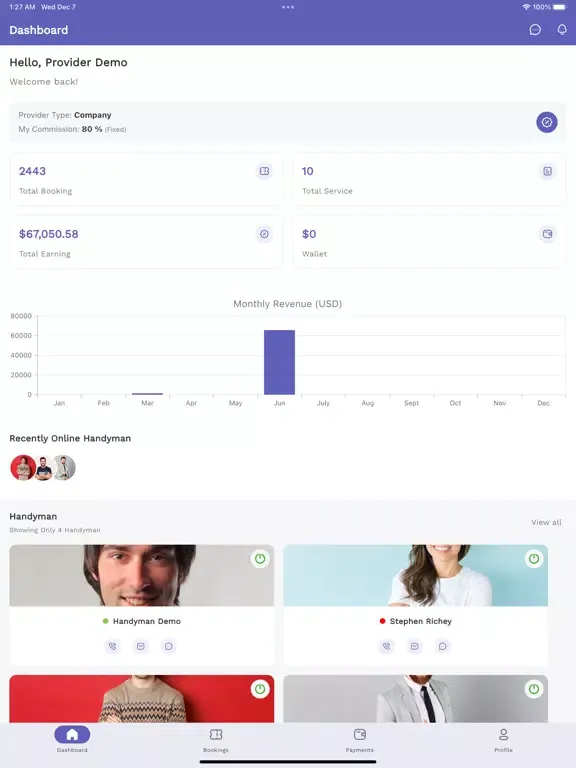Image resolution: width=576 pixels, height=768 pixels.
Task: Open the Profile tab
Action: click(504, 739)
